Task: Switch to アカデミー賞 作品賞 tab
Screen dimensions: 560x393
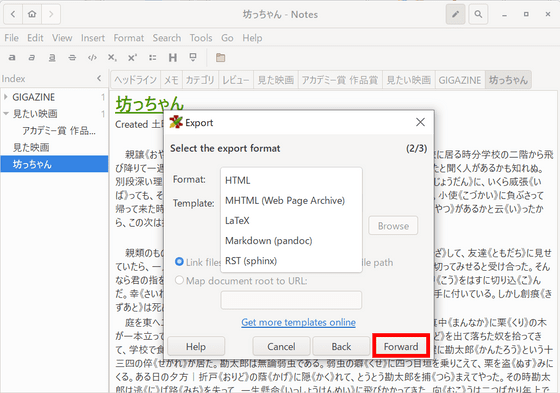Action: coord(340,80)
